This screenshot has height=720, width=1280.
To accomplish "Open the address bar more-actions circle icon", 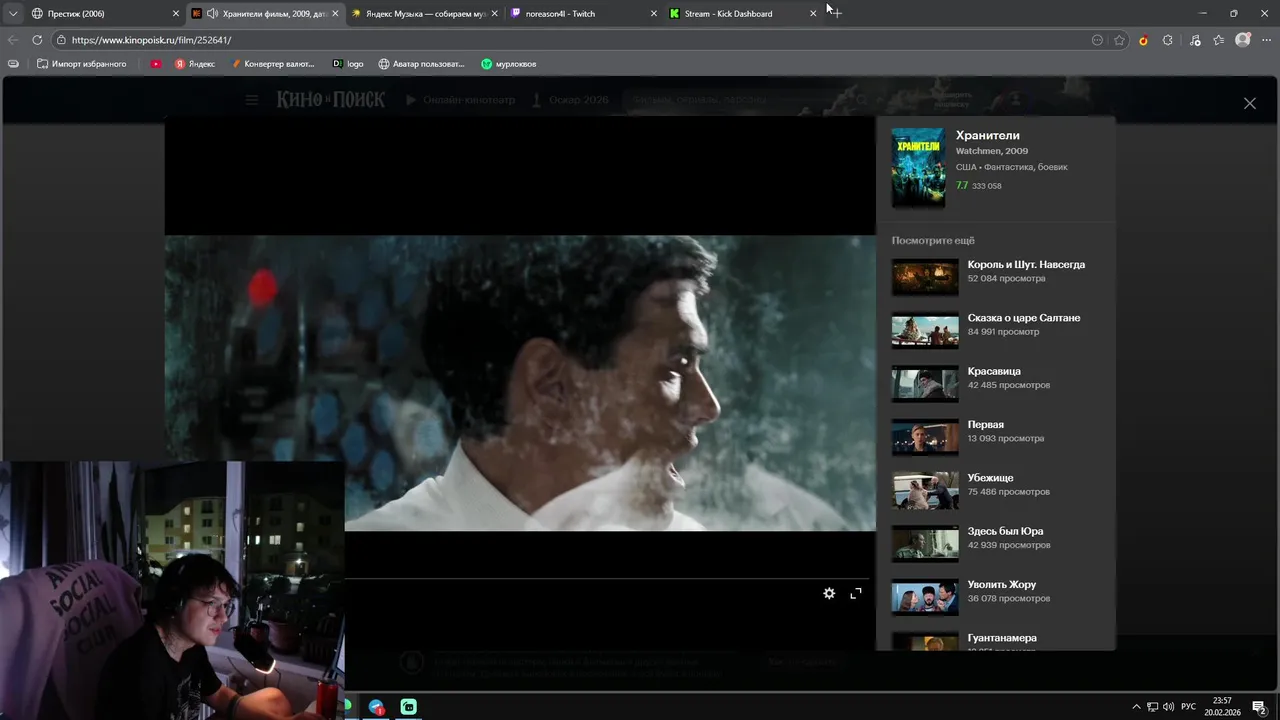I will (1097, 40).
